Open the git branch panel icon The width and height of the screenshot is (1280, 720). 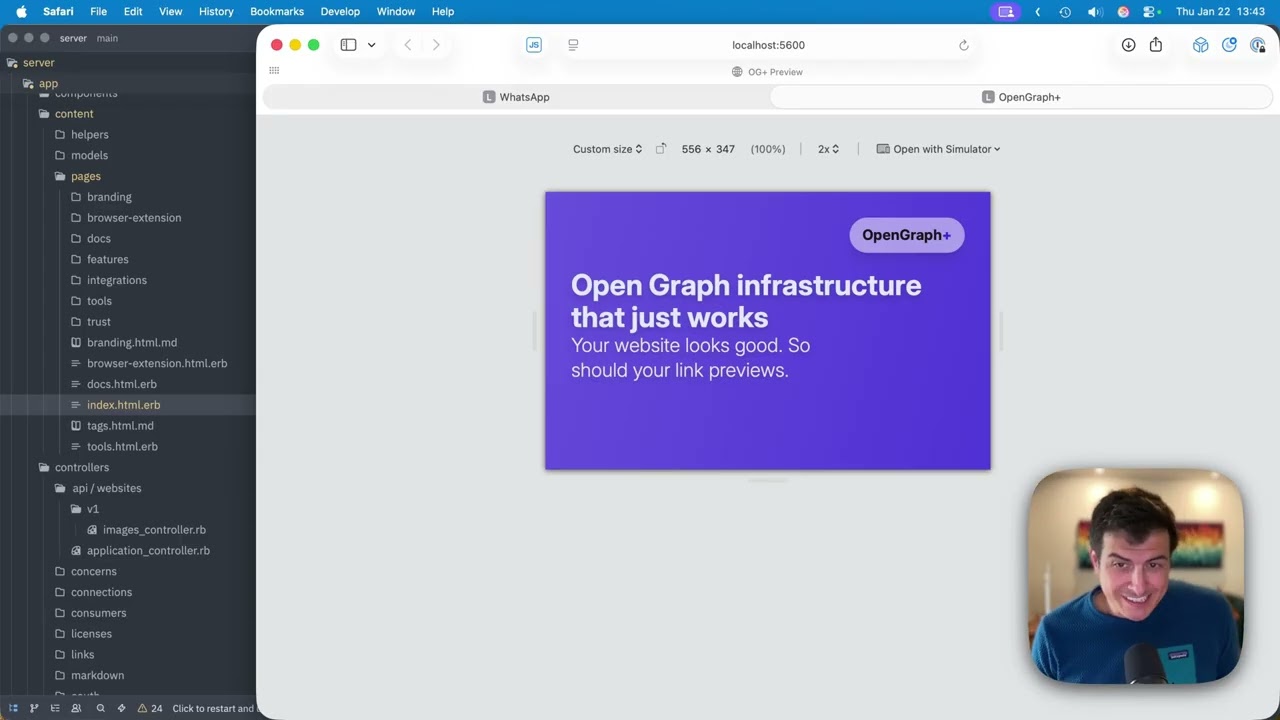(34, 708)
